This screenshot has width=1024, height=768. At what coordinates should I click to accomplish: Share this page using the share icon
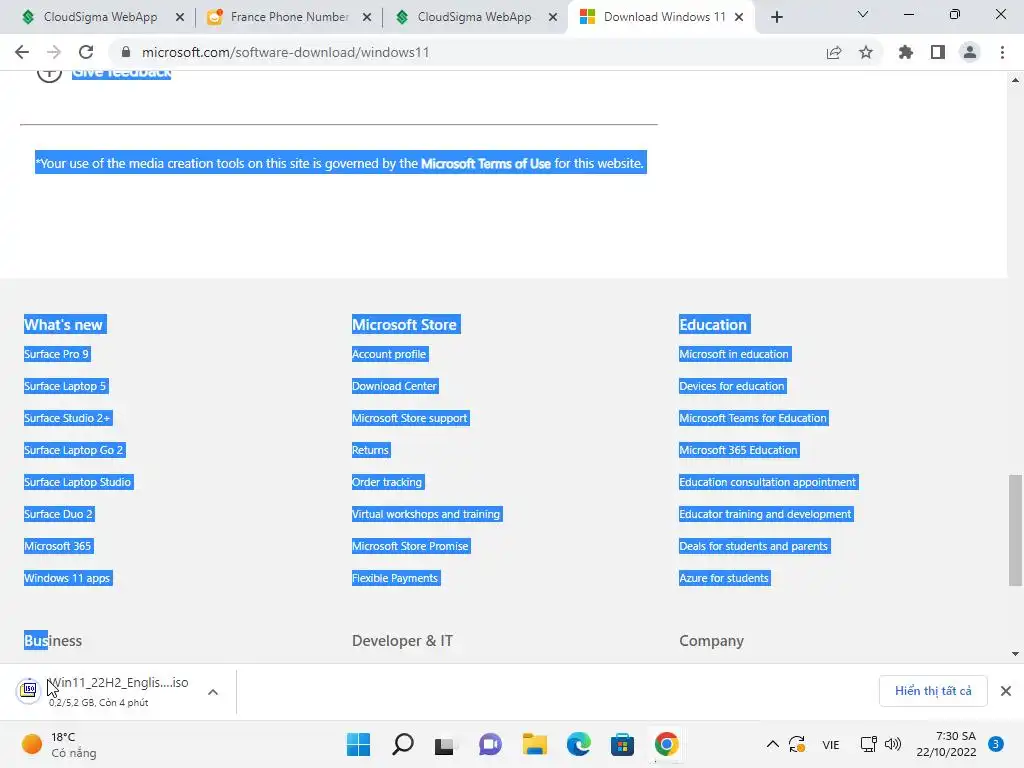(x=834, y=52)
